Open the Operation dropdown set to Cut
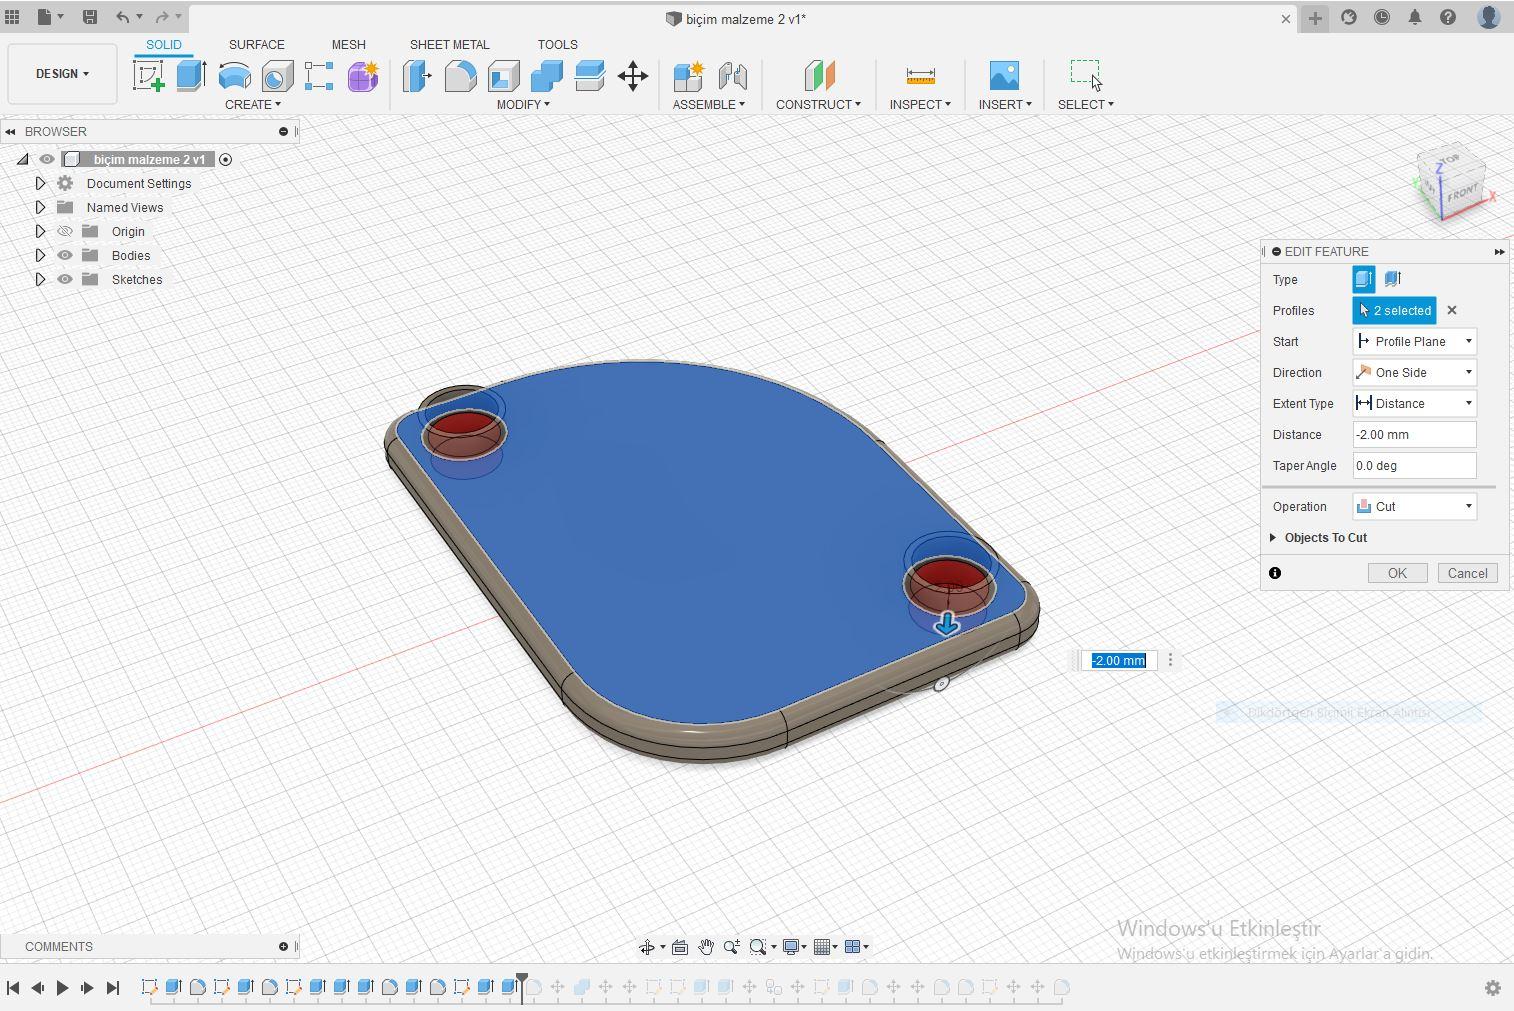Screen dimensions: 1514x1011 point(1414,507)
